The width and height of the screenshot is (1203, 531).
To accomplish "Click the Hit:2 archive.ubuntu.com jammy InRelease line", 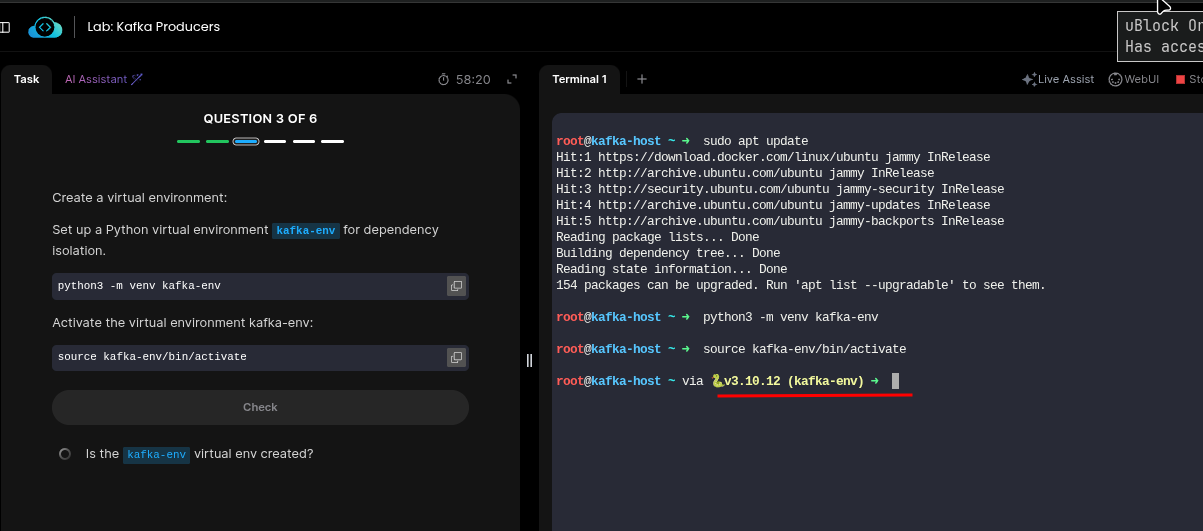I will 745,173.
